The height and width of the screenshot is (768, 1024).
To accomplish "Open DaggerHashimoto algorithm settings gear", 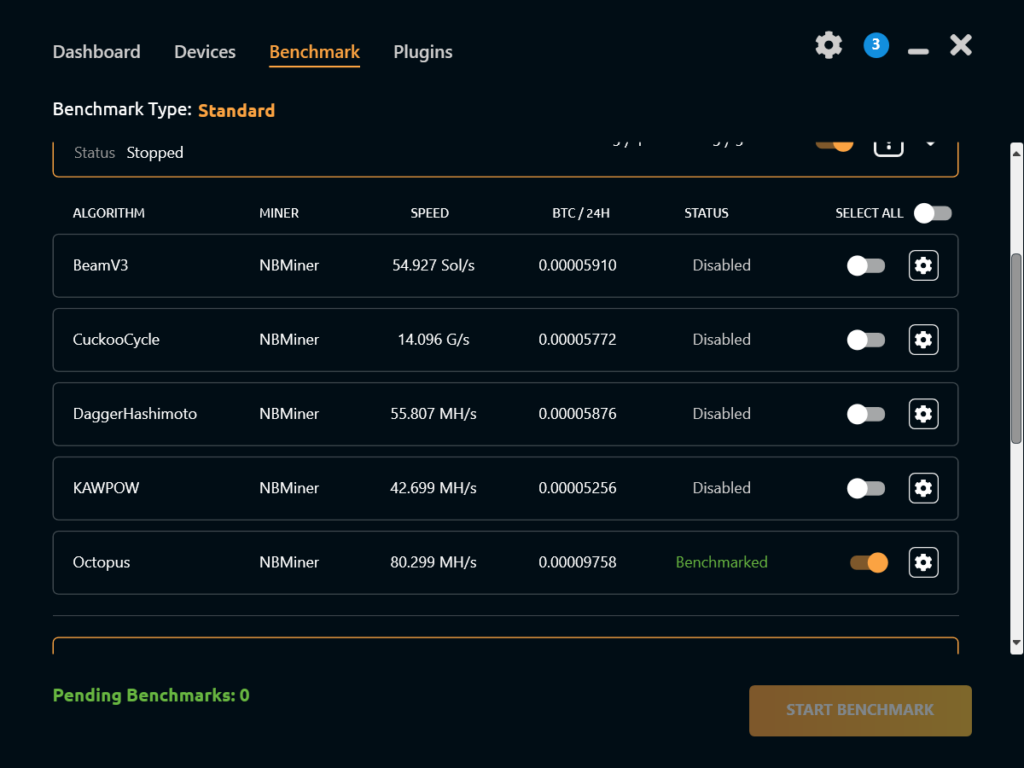I will tap(923, 414).
